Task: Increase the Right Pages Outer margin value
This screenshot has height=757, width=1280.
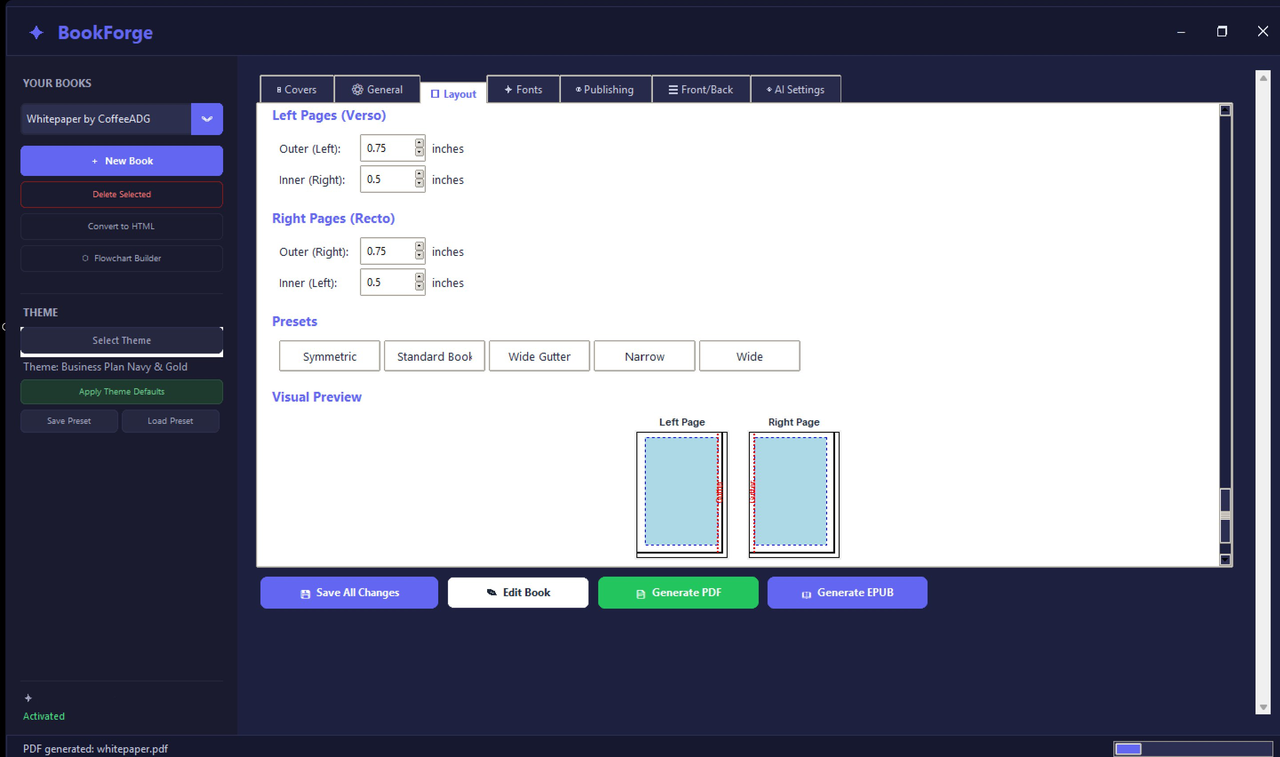Action: pos(419,246)
